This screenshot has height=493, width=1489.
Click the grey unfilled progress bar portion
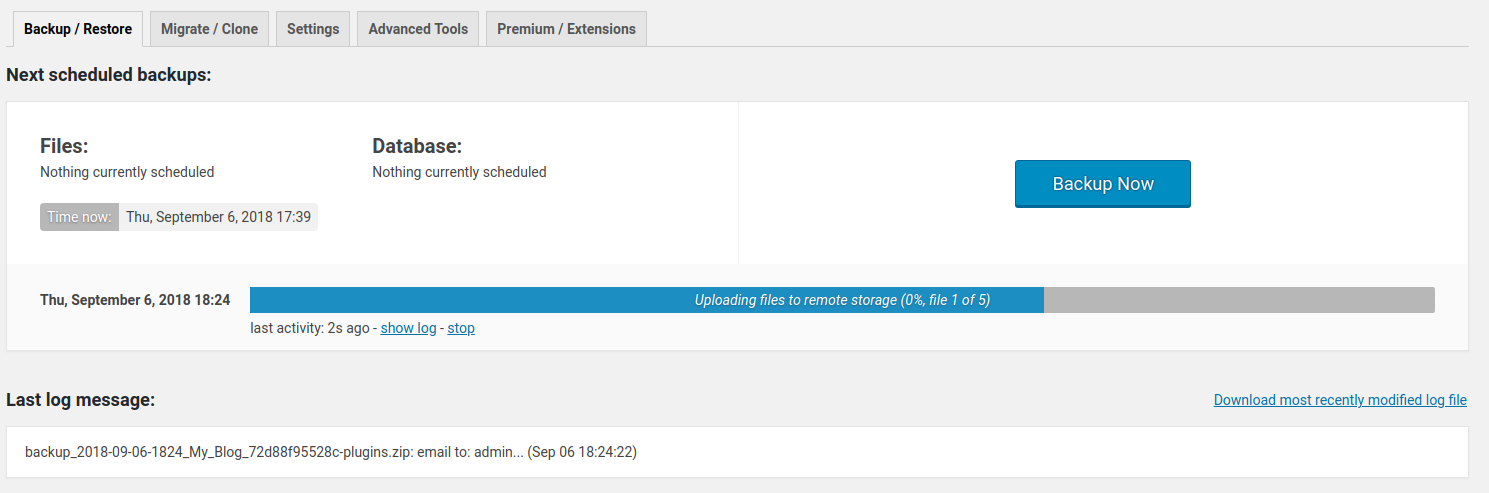(x=1238, y=300)
